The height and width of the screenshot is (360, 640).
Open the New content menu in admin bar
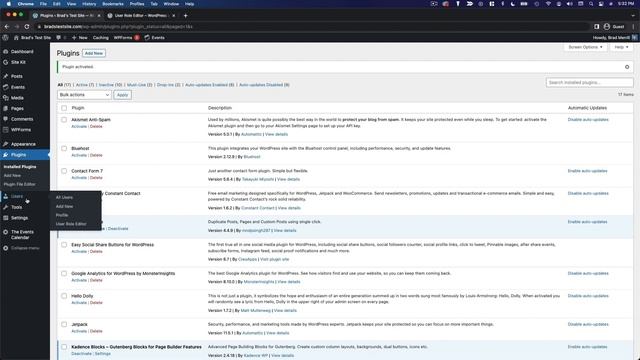[80, 38]
